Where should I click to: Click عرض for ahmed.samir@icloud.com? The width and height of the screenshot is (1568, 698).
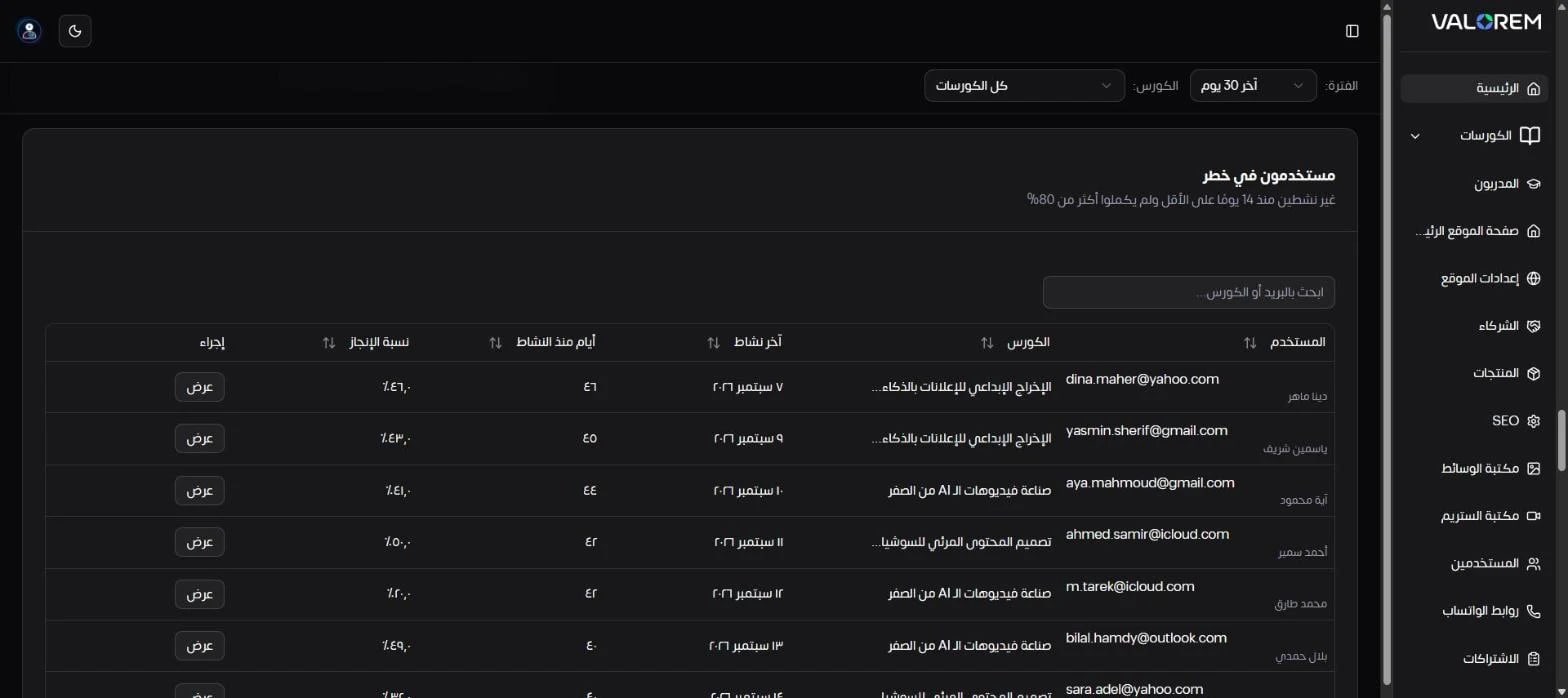coord(200,542)
